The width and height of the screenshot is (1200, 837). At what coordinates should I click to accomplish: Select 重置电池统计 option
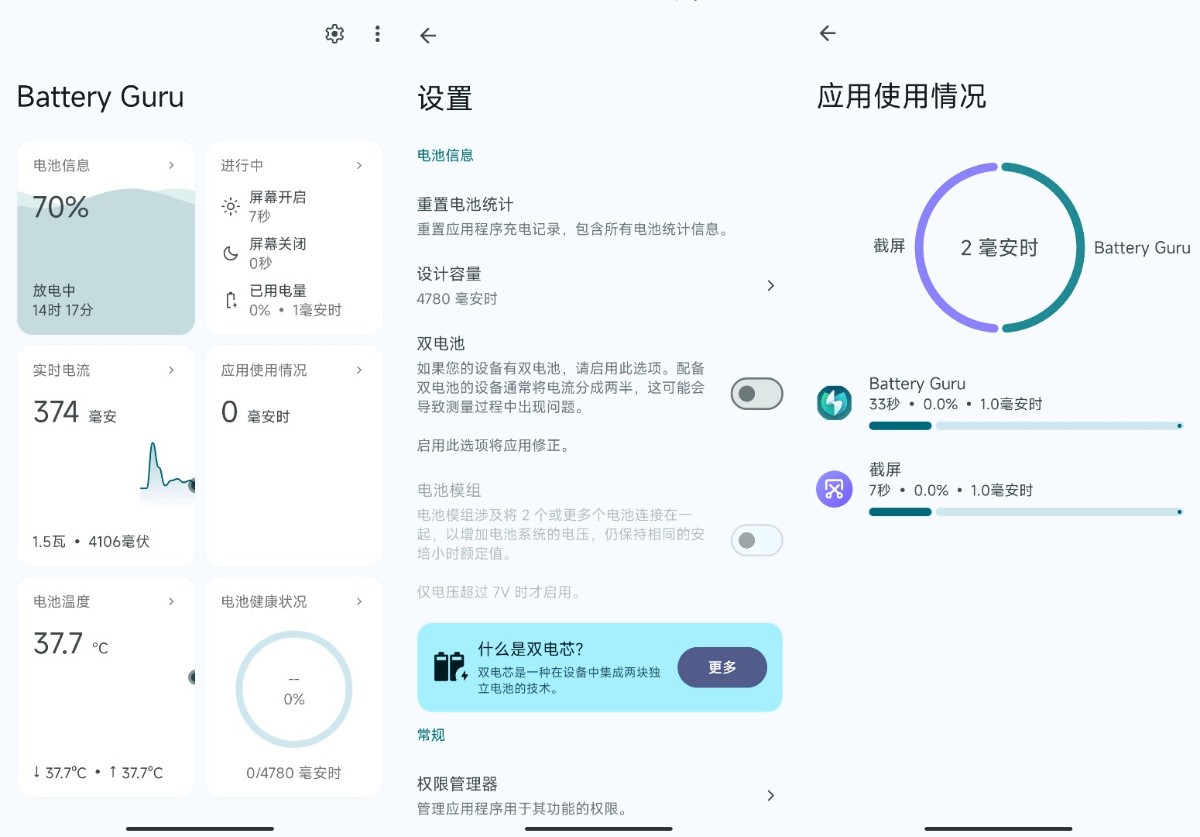pyautogui.click(x=599, y=216)
